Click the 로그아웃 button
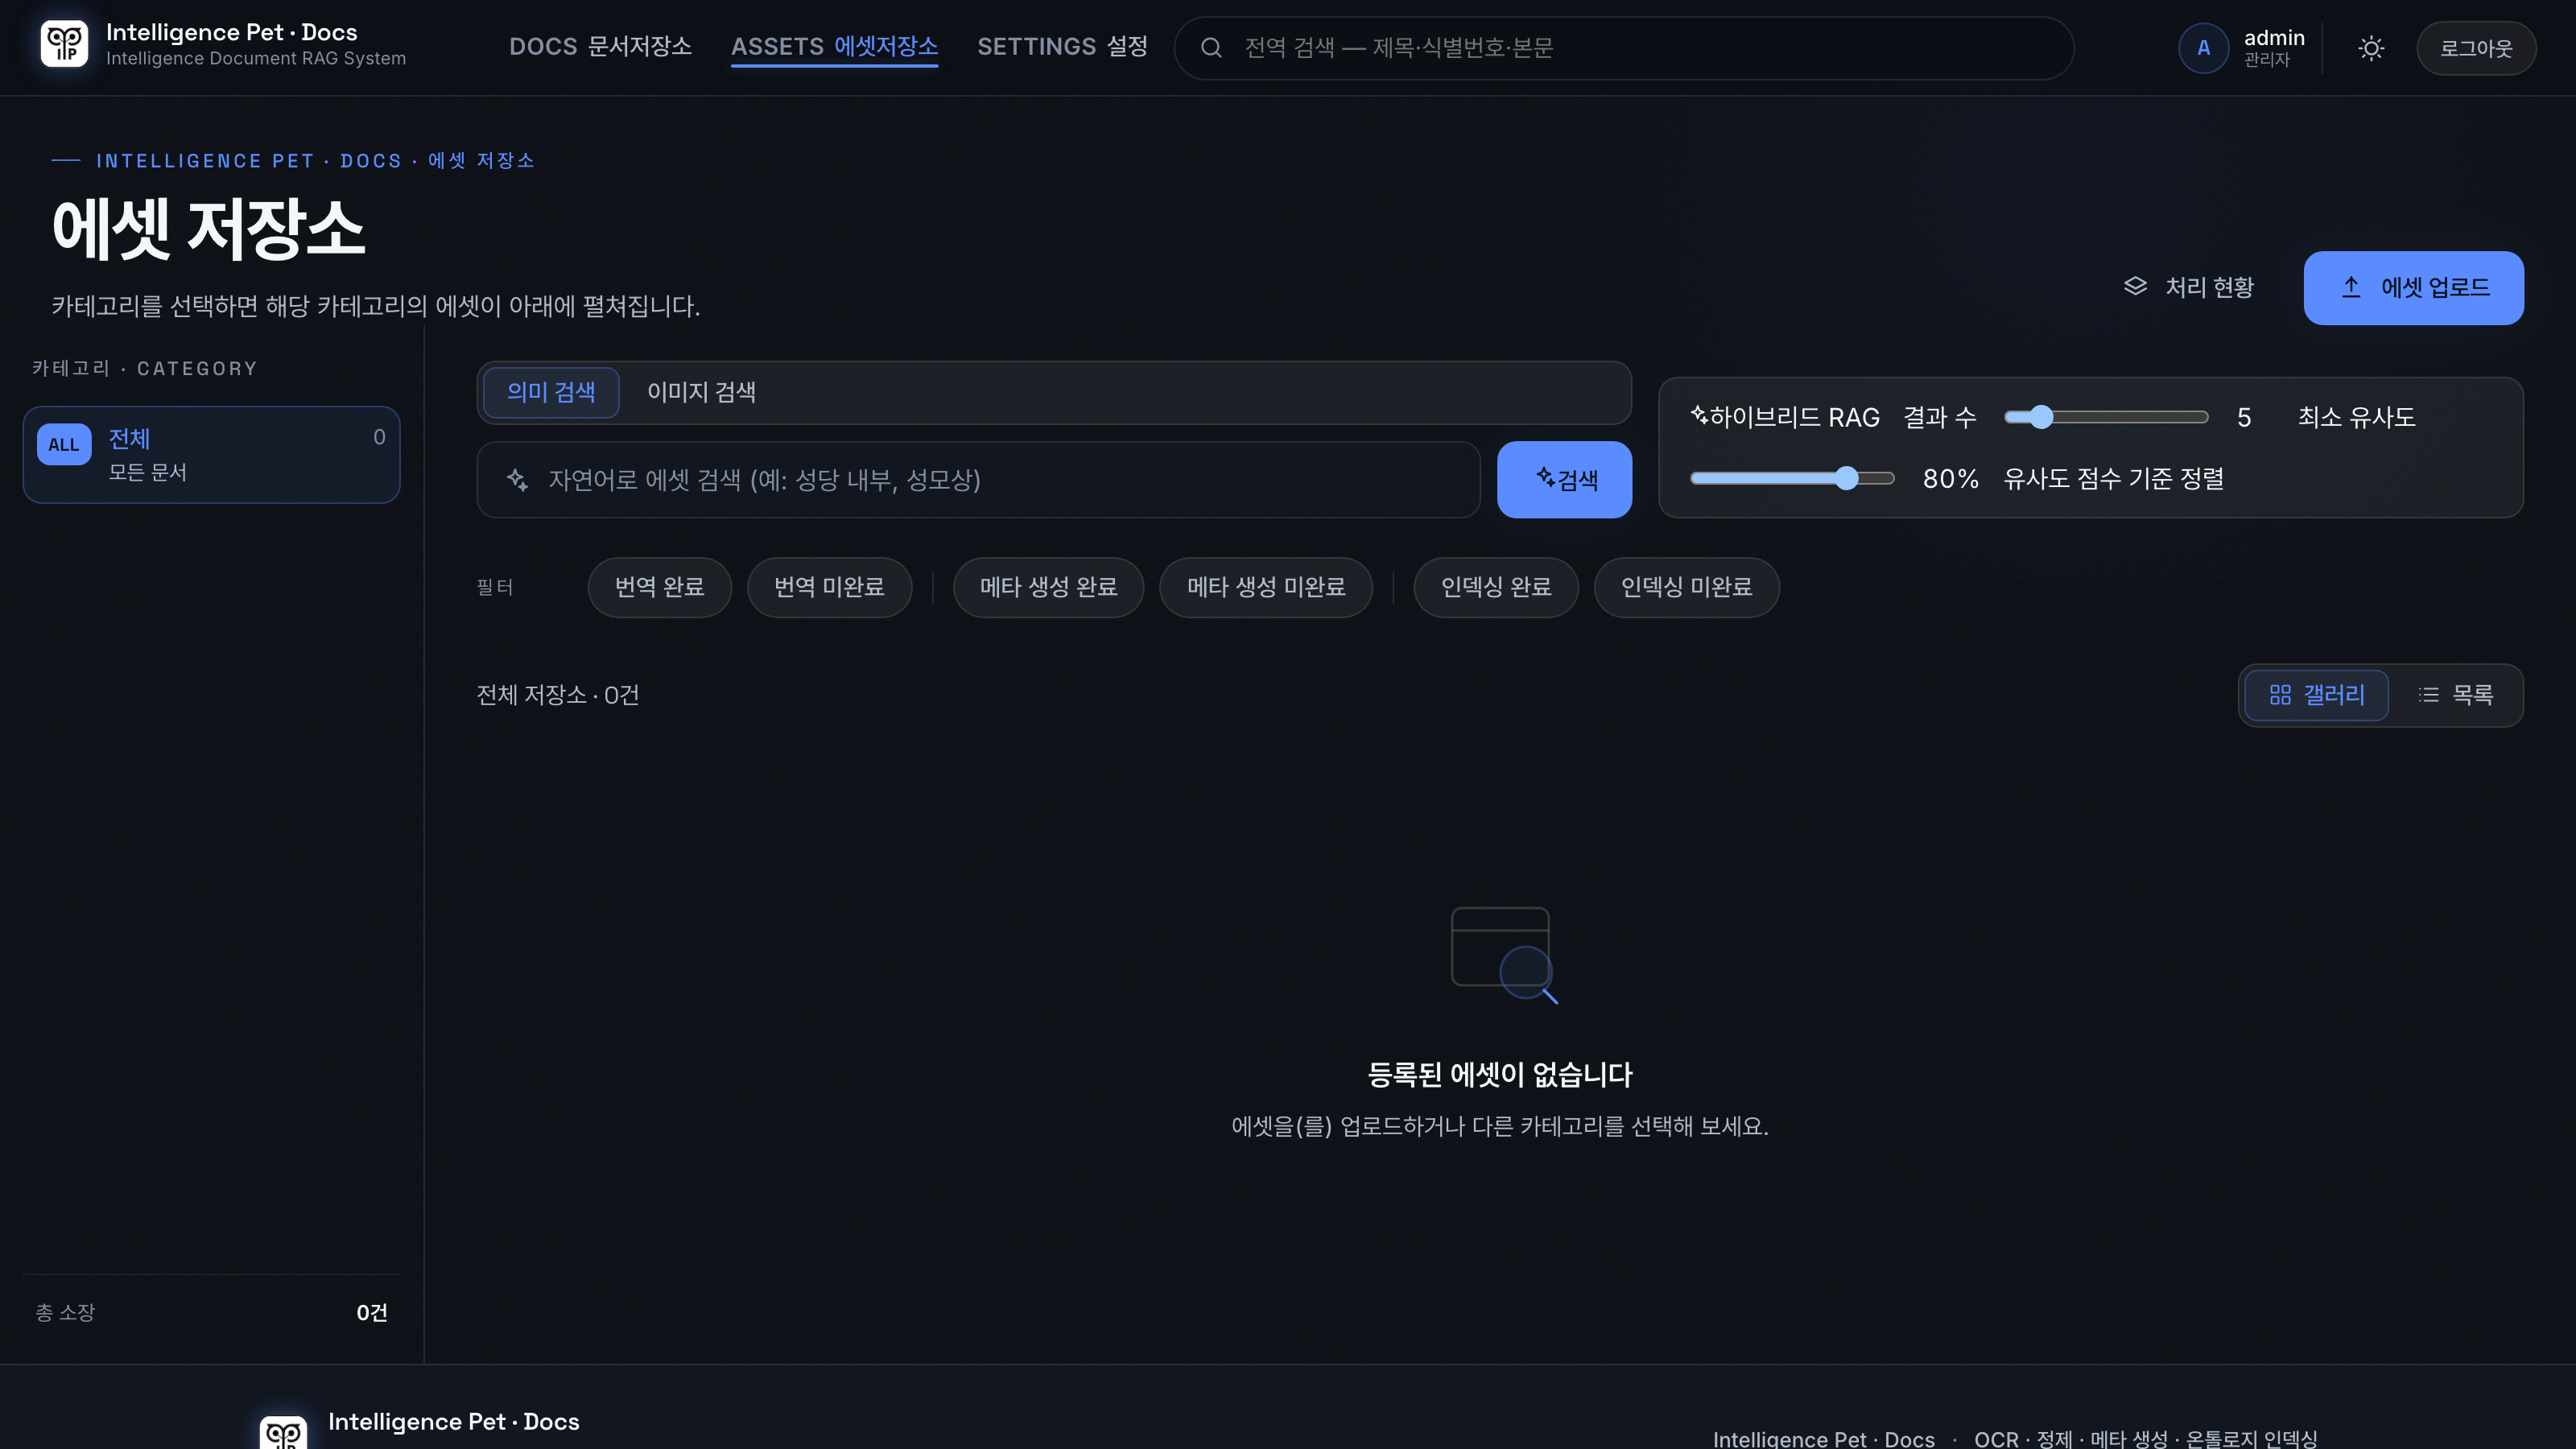The image size is (2576, 1449). (2476, 48)
